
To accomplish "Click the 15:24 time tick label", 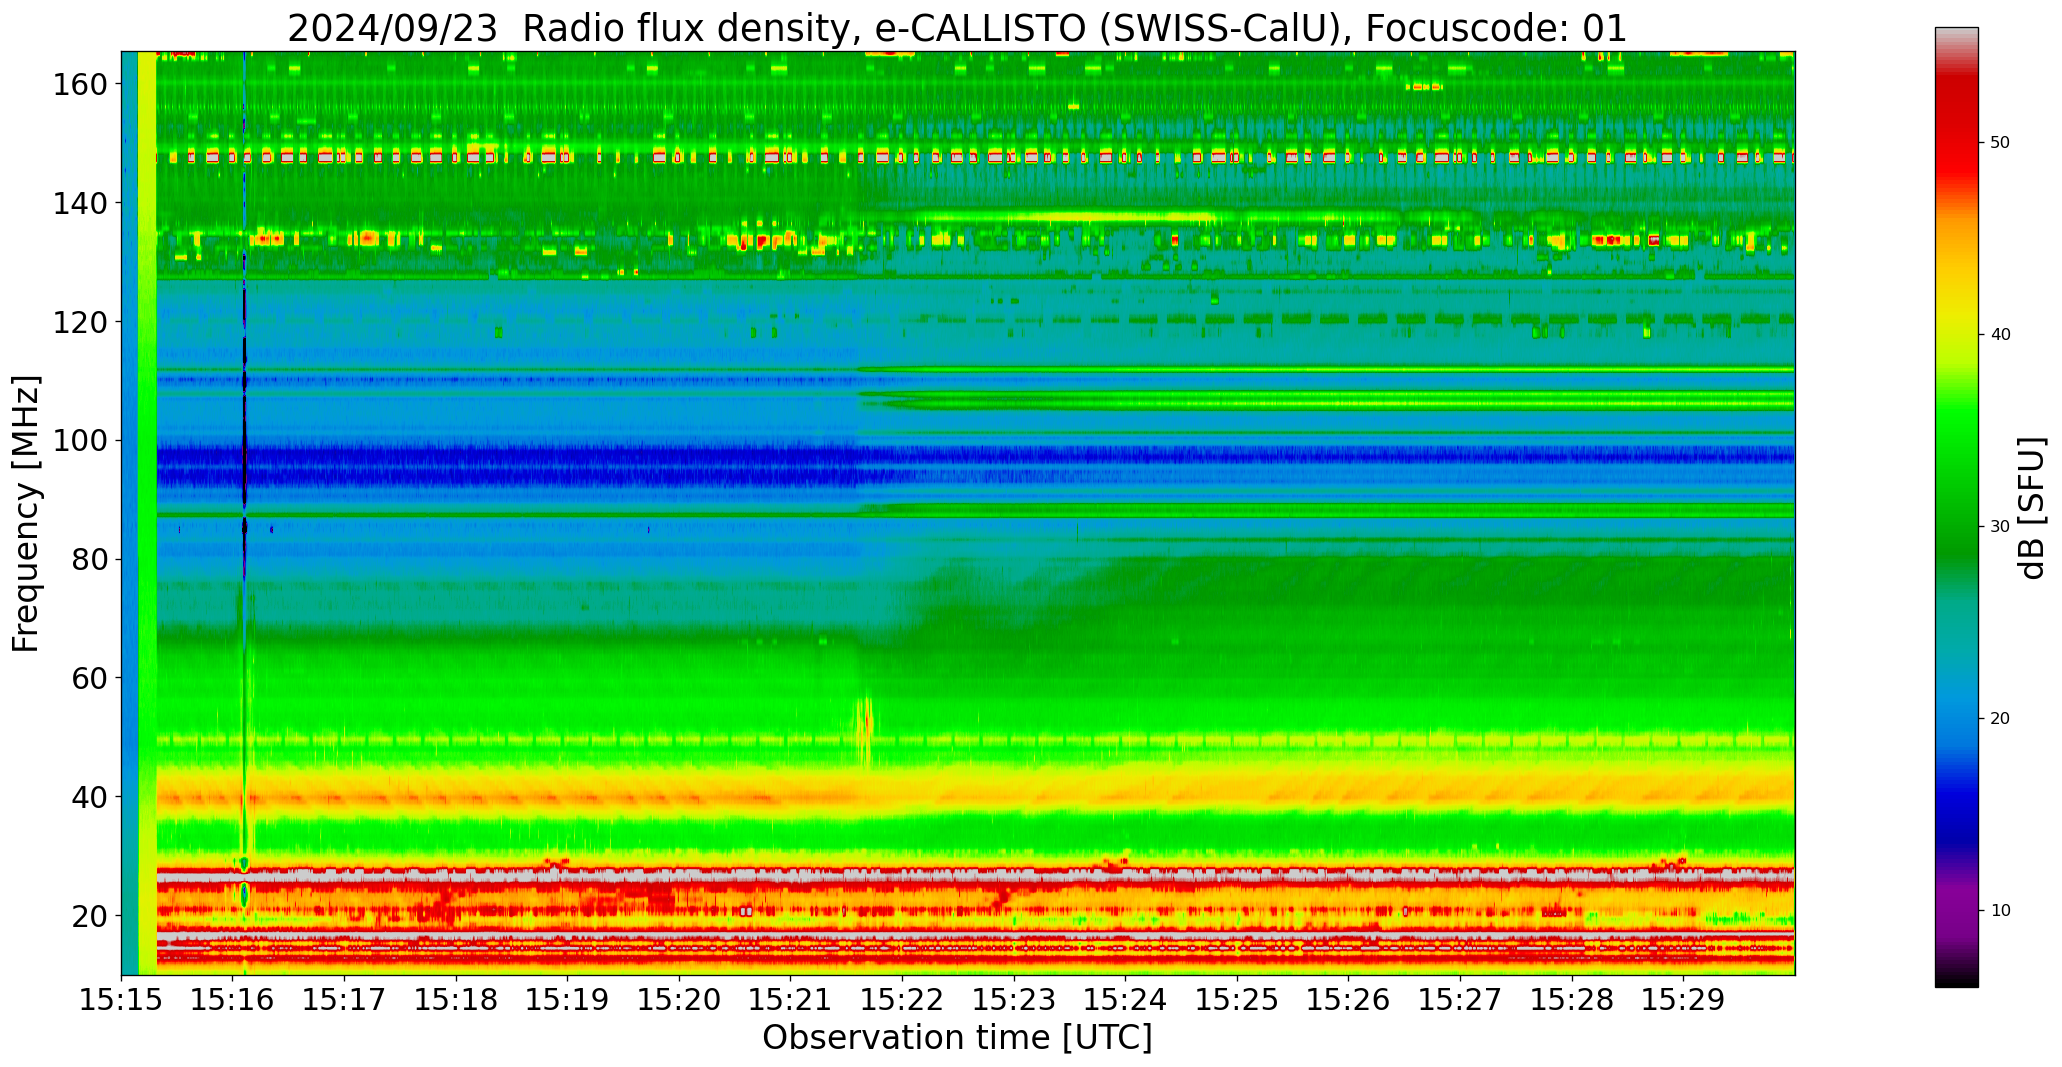I will point(1125,999).
